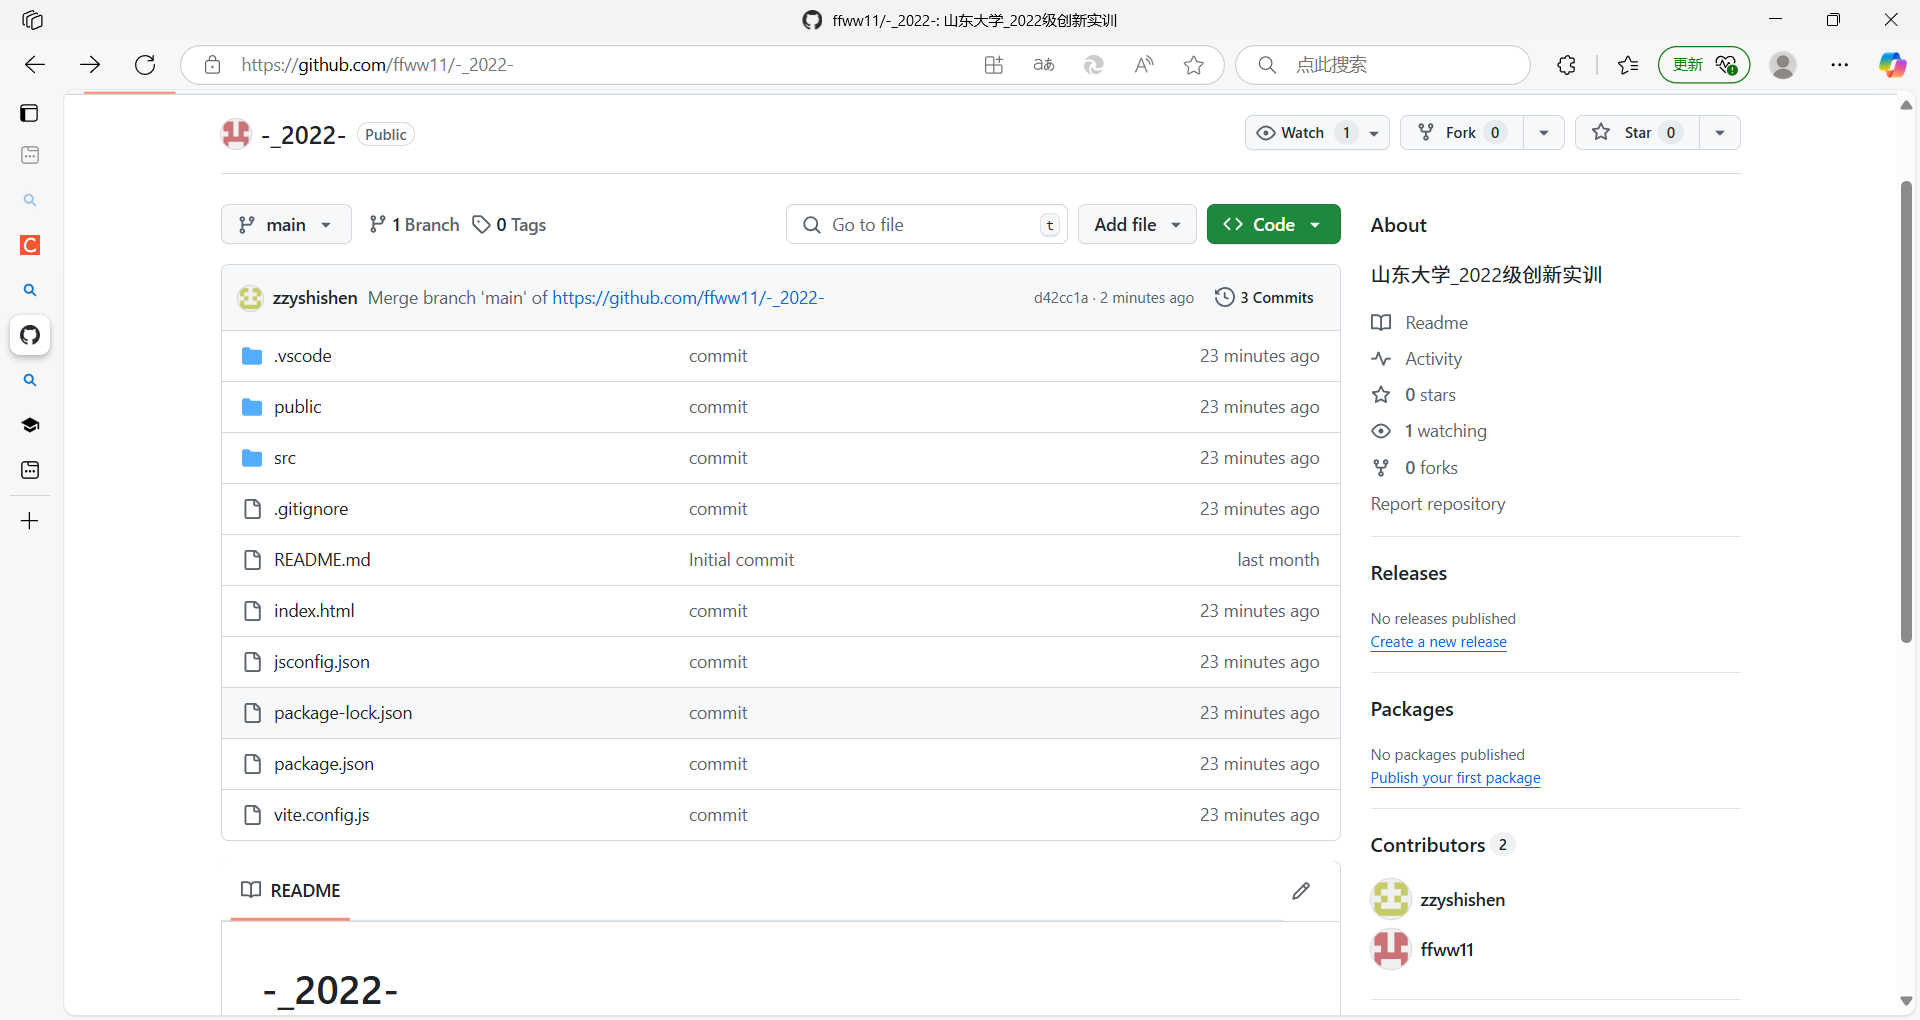The width and height of the screenshot is (1920, 1020).
Task: Select the graduation cap tab in sidebar
Action: click(30, 425)
